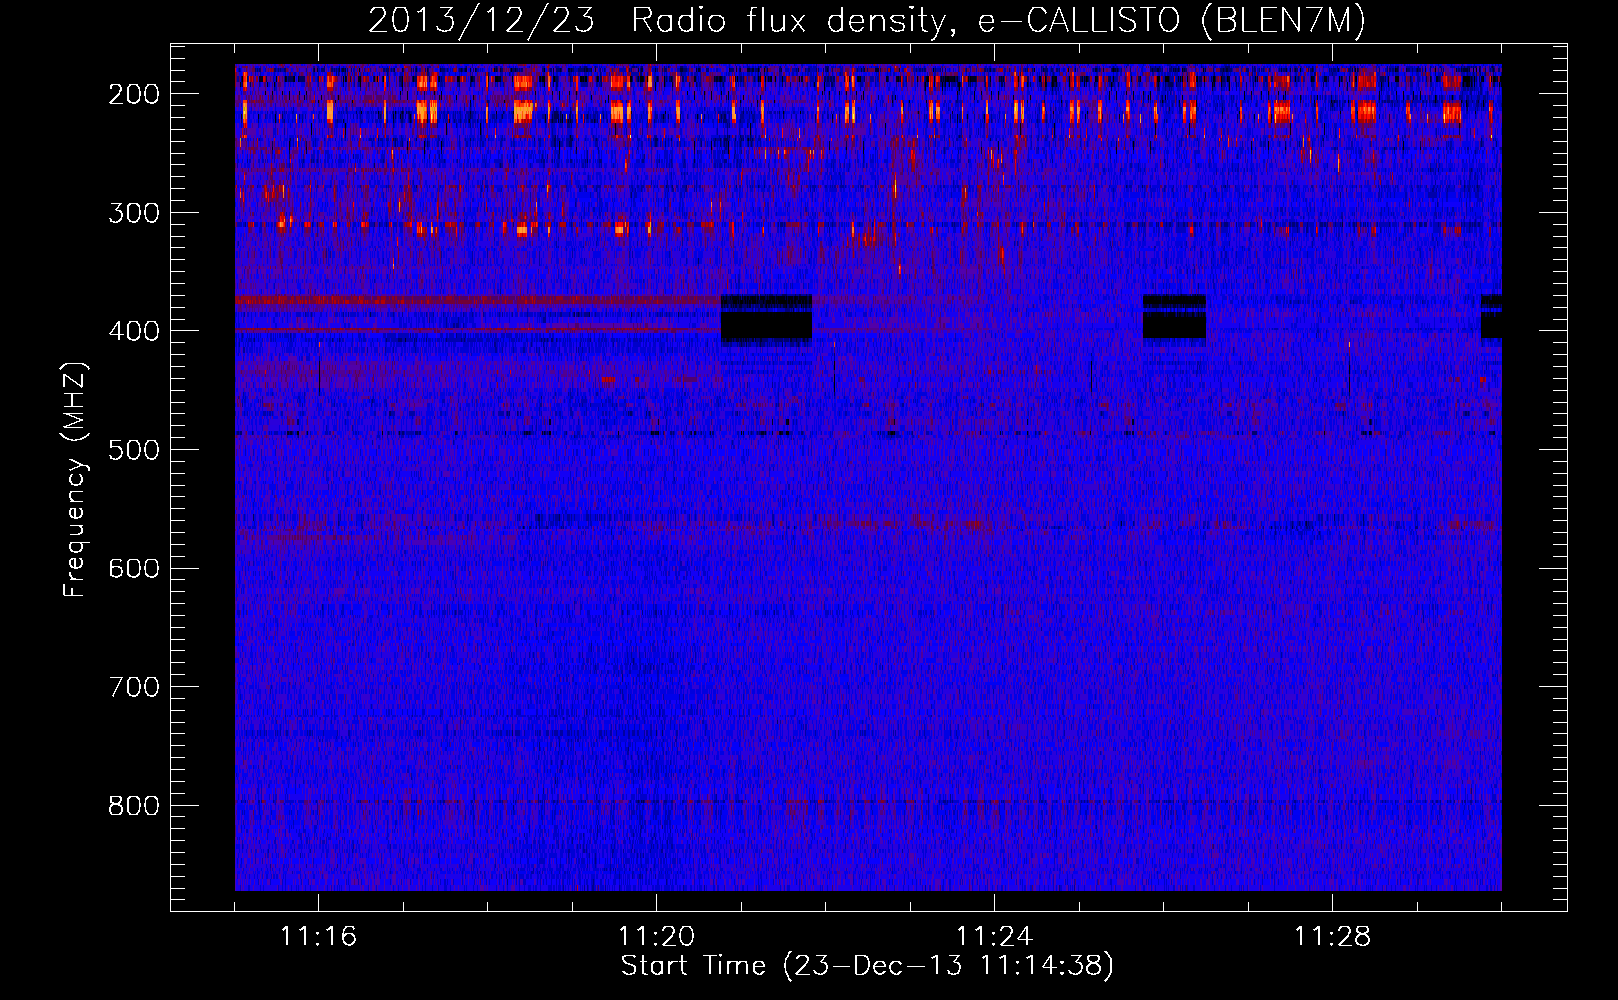Click the 'Frequency (MHZ)' axis label
The image size is (1618, 1000).
pos(75,480)
